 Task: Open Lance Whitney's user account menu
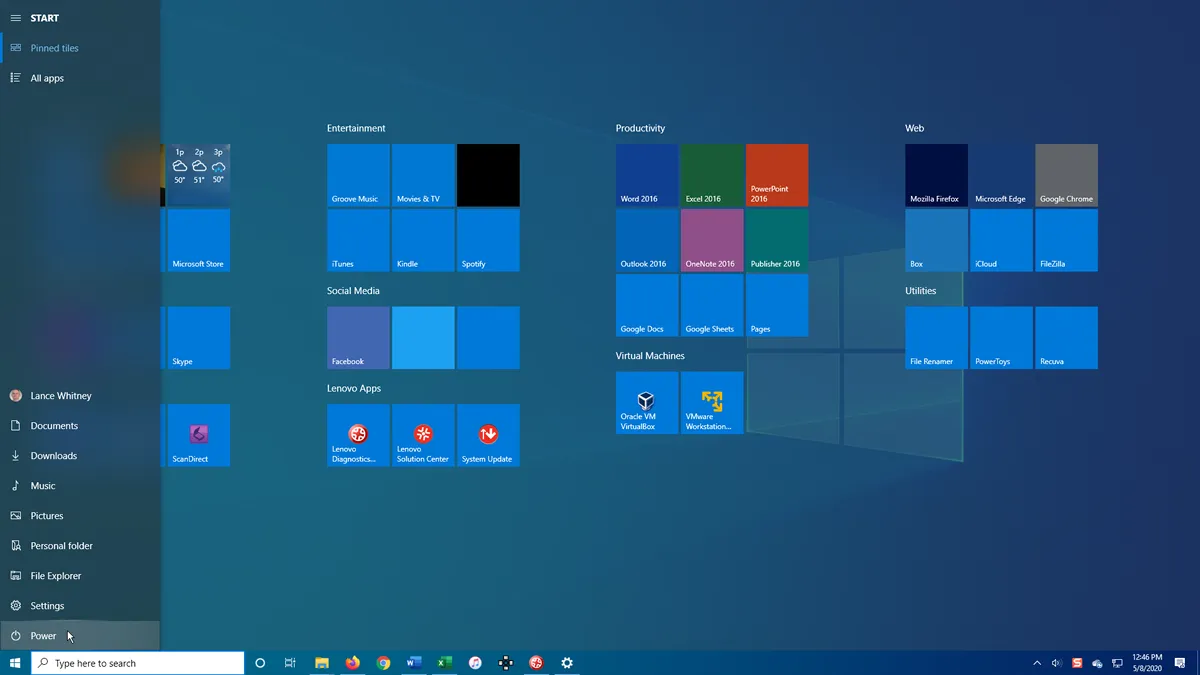pyautogui.click(x=80, y=396)
